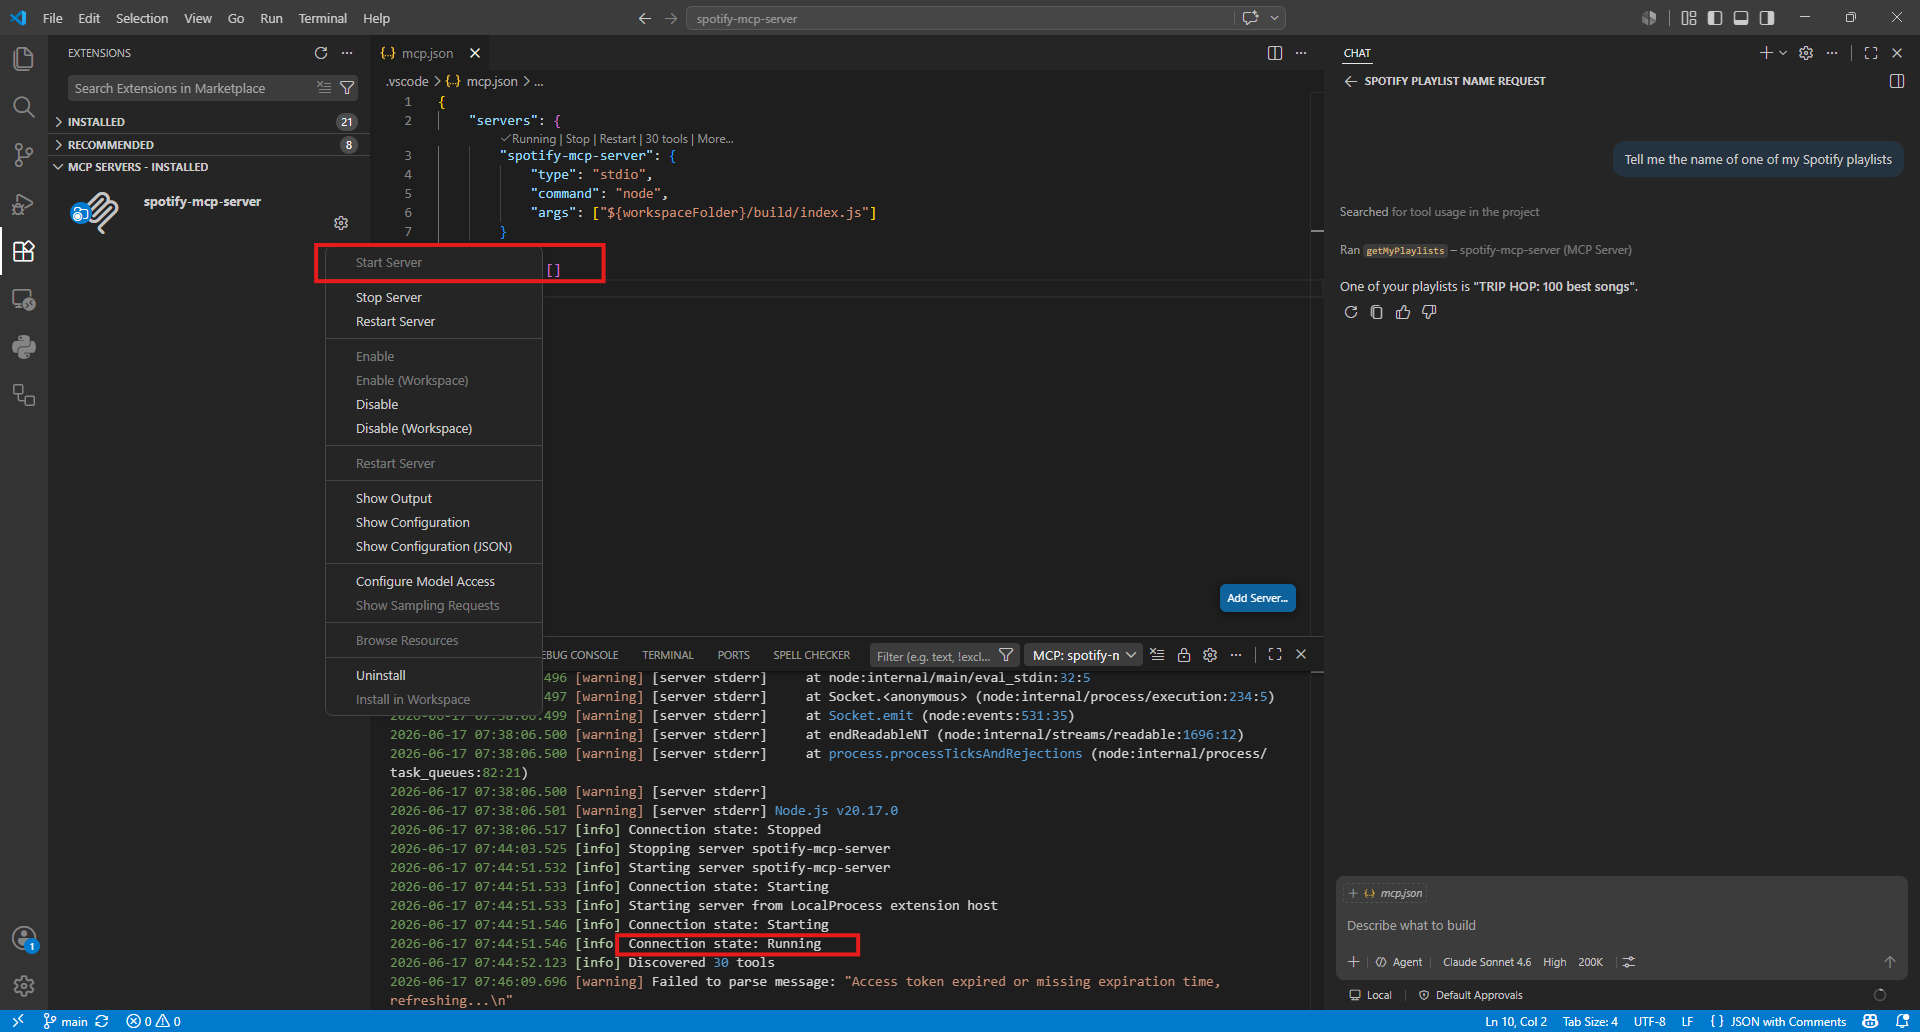Retry the chat response
This screenshot has width=1920, height=1032.
click(x=1351, y=312)
